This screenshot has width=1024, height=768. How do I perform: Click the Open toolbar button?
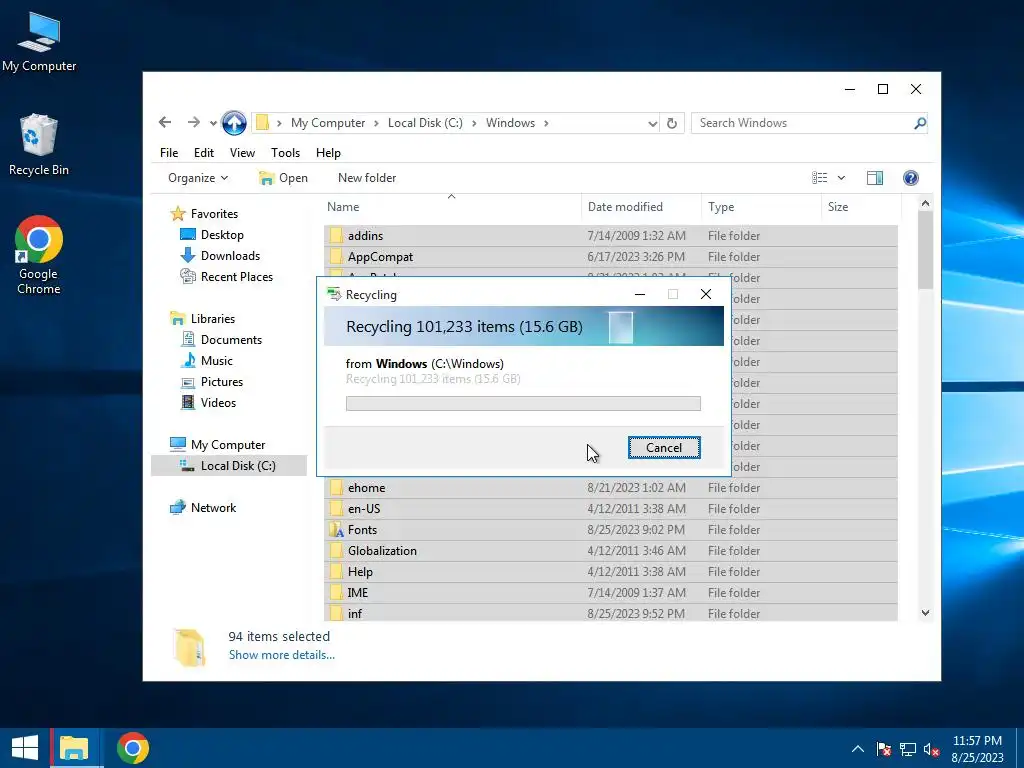point(283,178)
